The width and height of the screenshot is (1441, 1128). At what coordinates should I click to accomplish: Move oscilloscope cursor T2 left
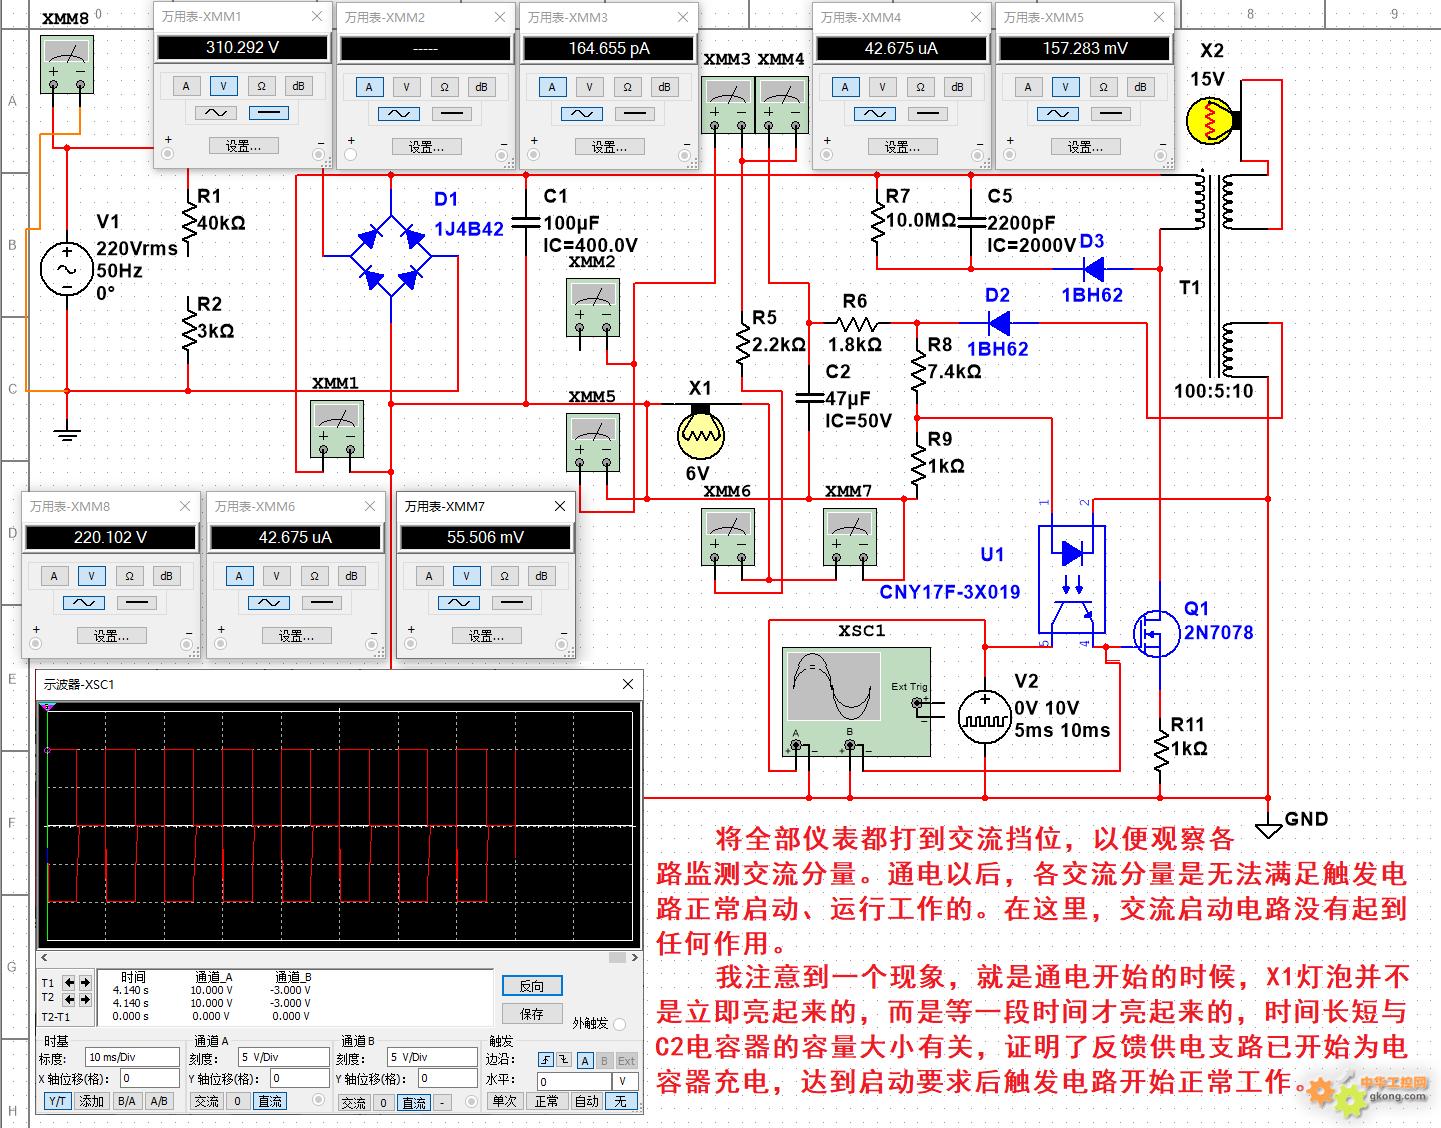click(x=69, y=999)
